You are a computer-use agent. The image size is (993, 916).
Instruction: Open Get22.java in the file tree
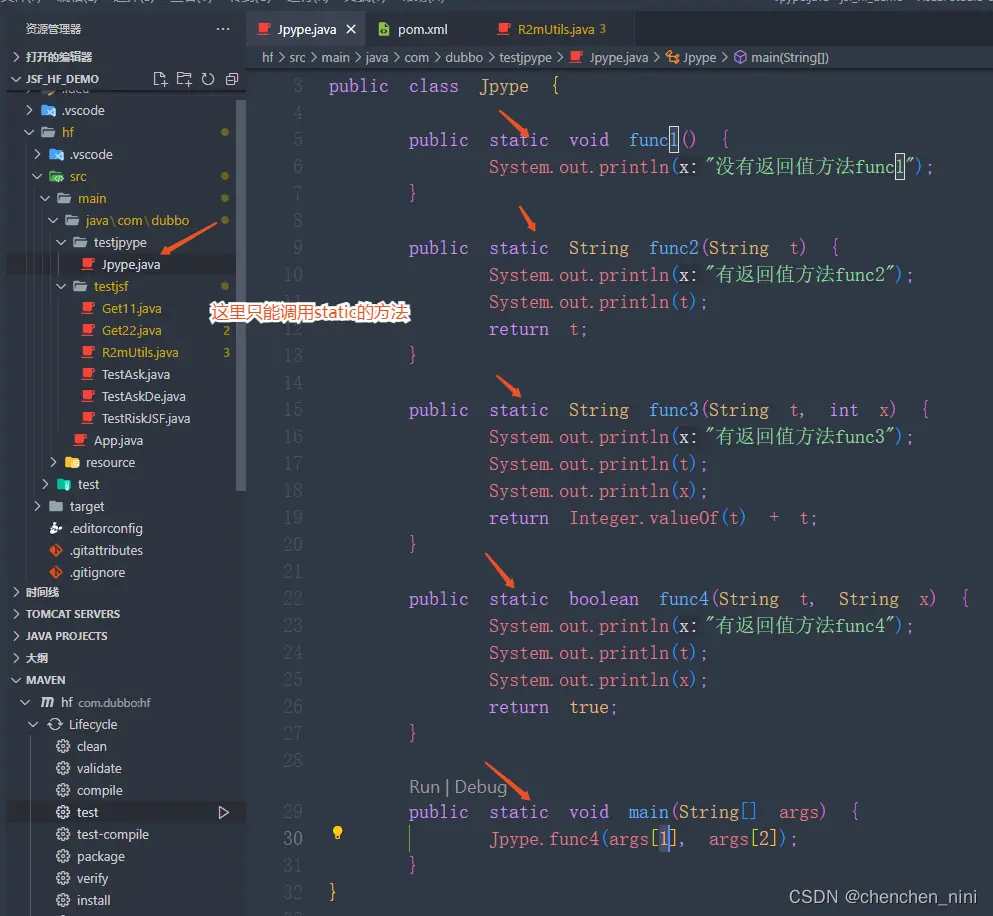point(131,331)
